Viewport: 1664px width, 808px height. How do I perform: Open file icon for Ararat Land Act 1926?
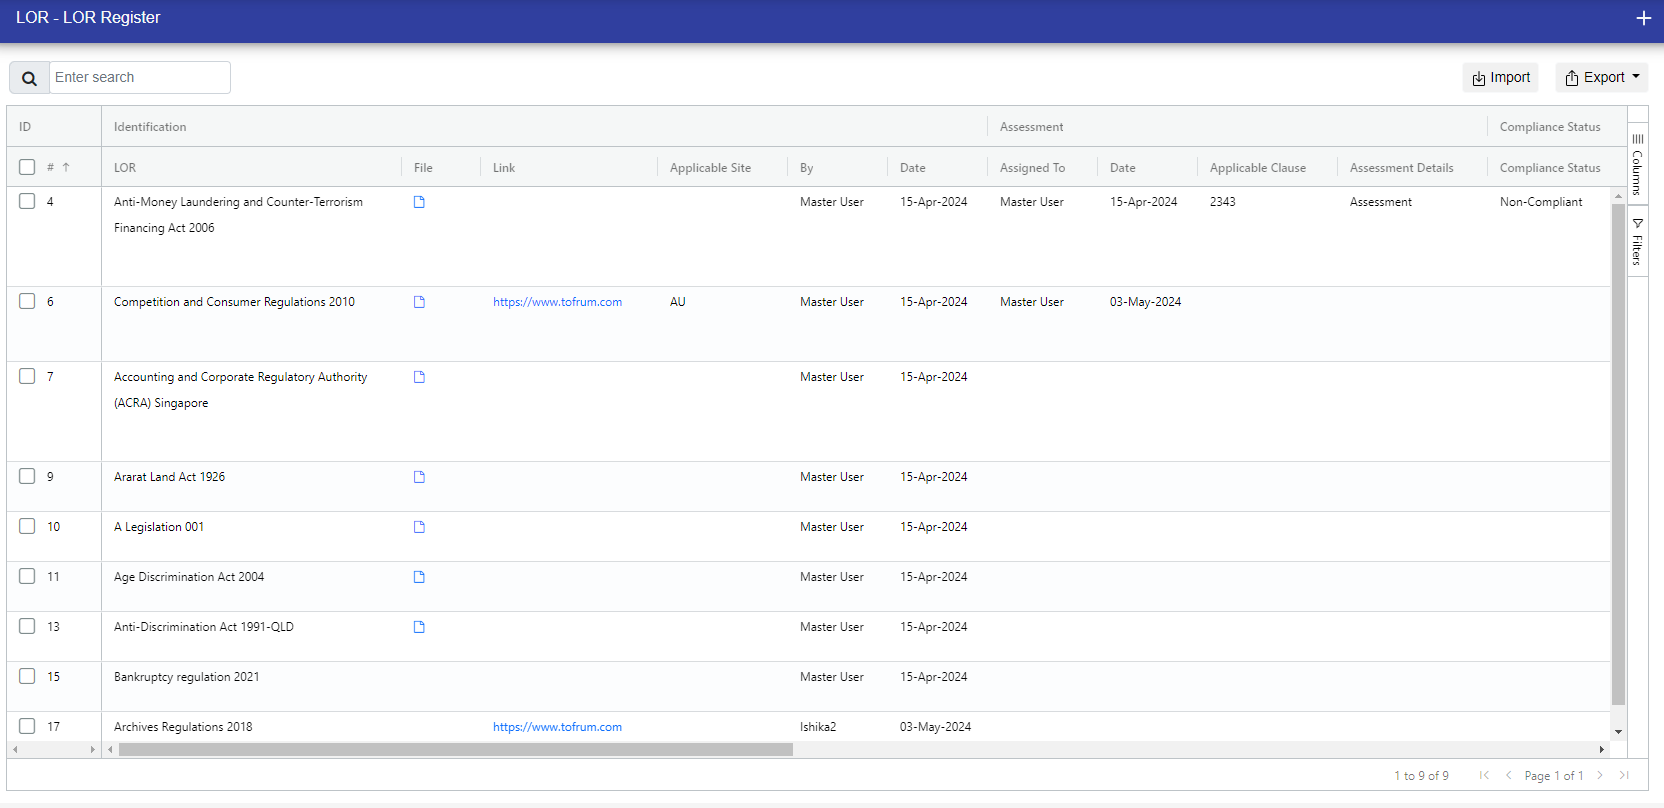[x=419, y=477]
